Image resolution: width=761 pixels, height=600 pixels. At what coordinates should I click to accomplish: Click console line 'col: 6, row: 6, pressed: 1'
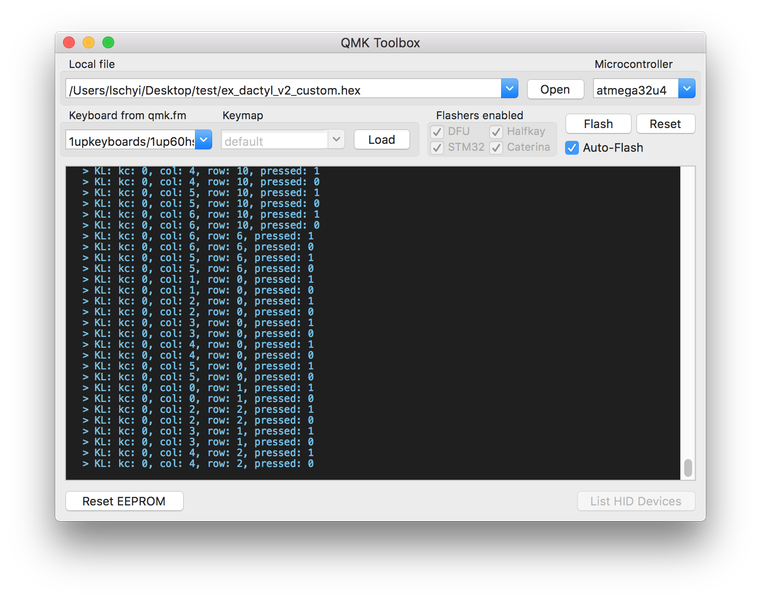(198, 236)
